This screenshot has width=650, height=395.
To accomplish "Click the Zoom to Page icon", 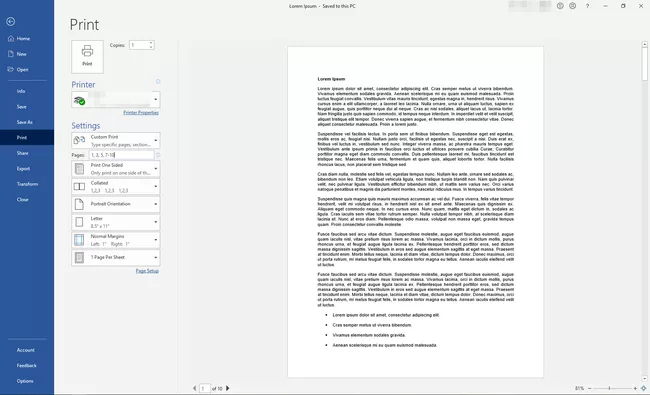I will (643, 388).
